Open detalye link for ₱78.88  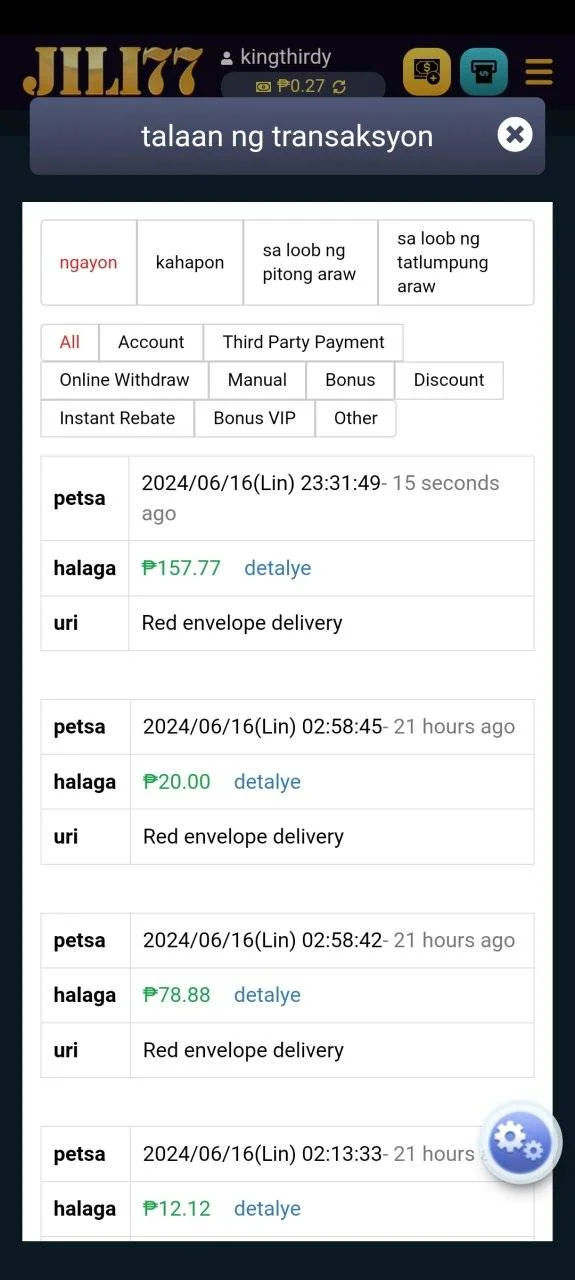(x=267, y=995)
